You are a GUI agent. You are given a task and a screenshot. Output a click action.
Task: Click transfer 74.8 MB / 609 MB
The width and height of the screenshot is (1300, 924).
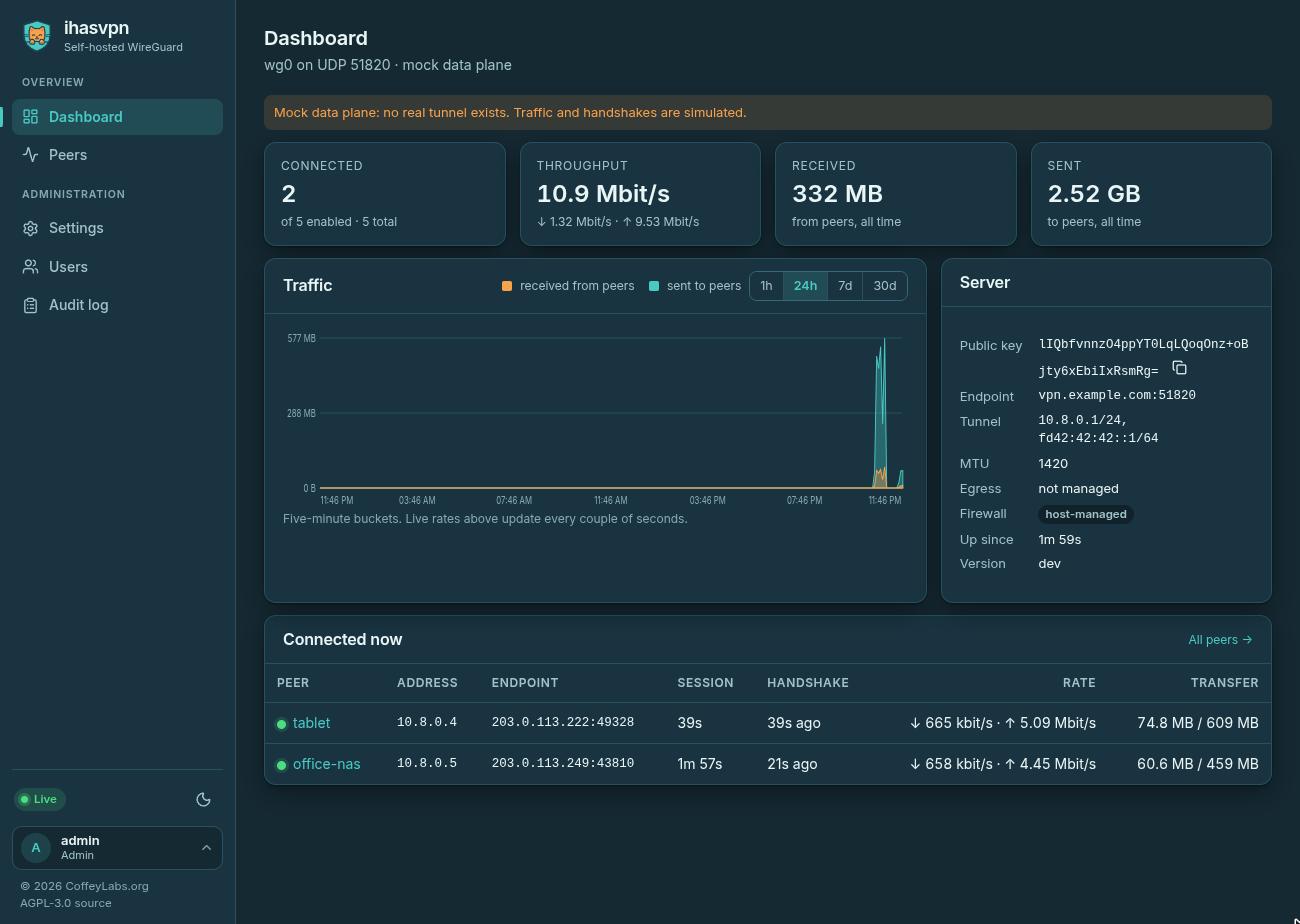coord(1197,723)
